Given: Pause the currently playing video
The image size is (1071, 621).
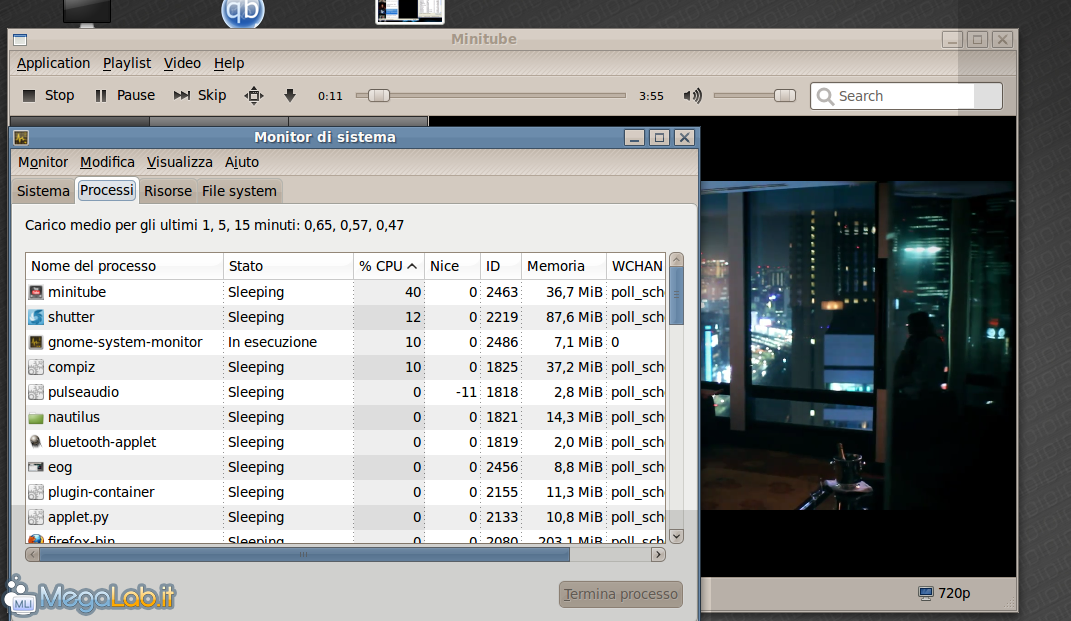Looking at the screenshot, I should 124,95.
